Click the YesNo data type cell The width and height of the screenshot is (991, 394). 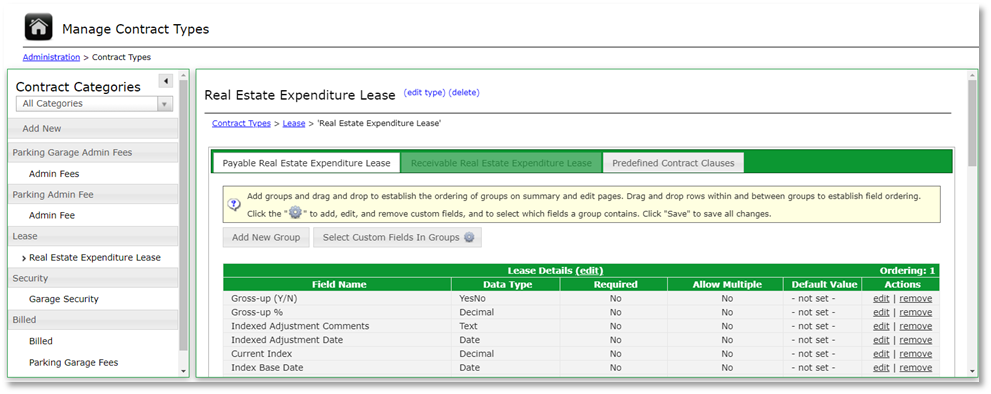click(506, 299)
